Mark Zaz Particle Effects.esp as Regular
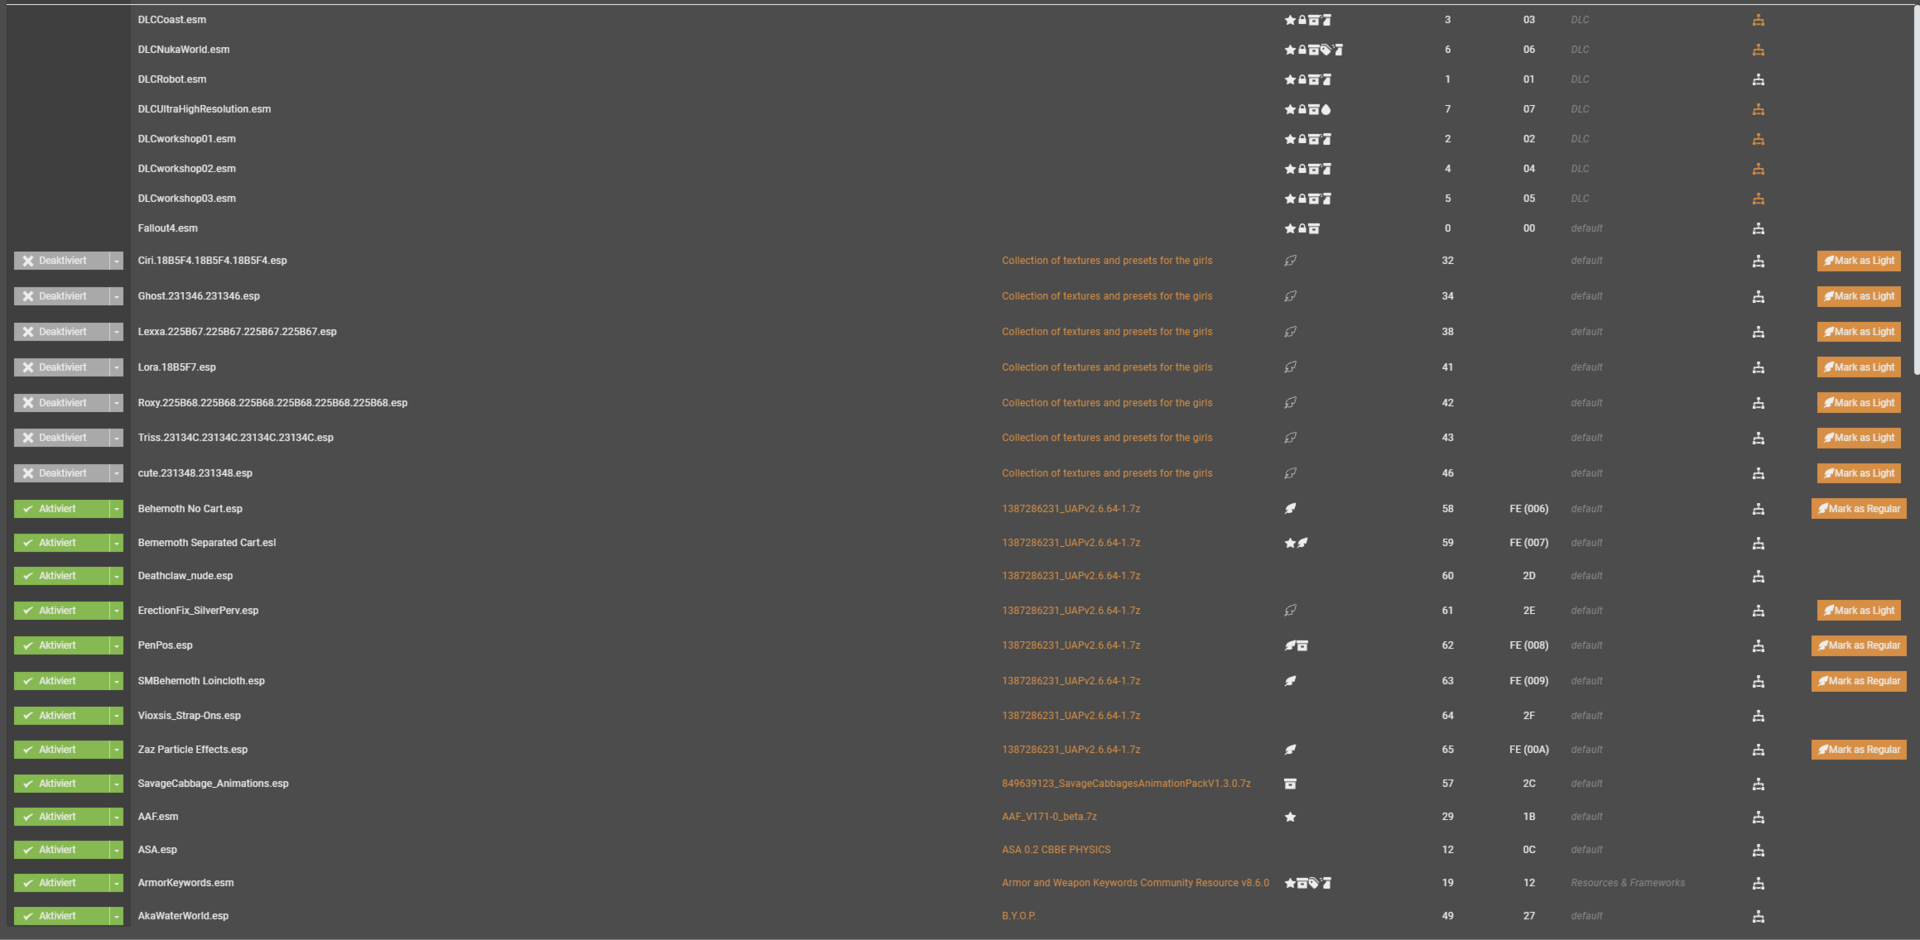The width and height of the screenshot is (1920, 940). click(1858, 750)
